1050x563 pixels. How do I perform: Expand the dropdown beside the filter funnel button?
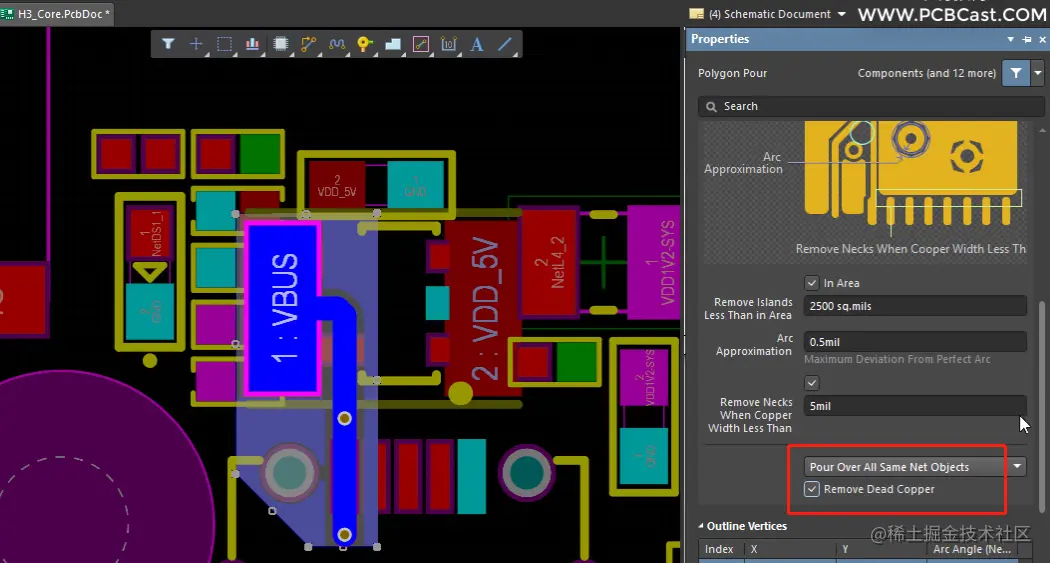1038,73
